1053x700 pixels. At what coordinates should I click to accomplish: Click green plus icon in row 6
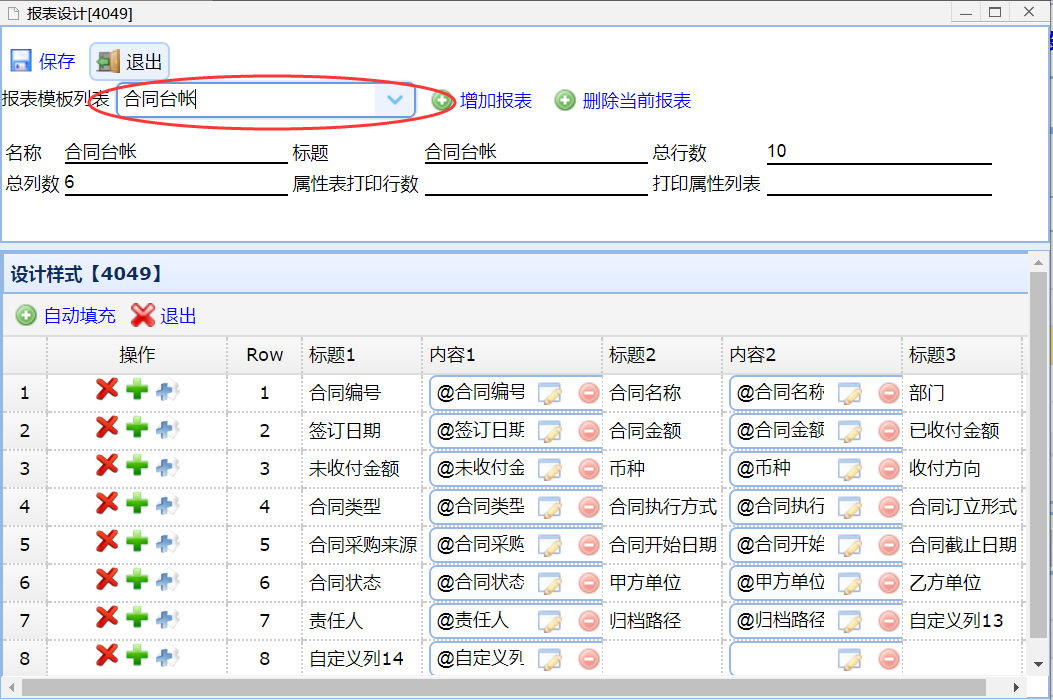[x=137, y=580]
